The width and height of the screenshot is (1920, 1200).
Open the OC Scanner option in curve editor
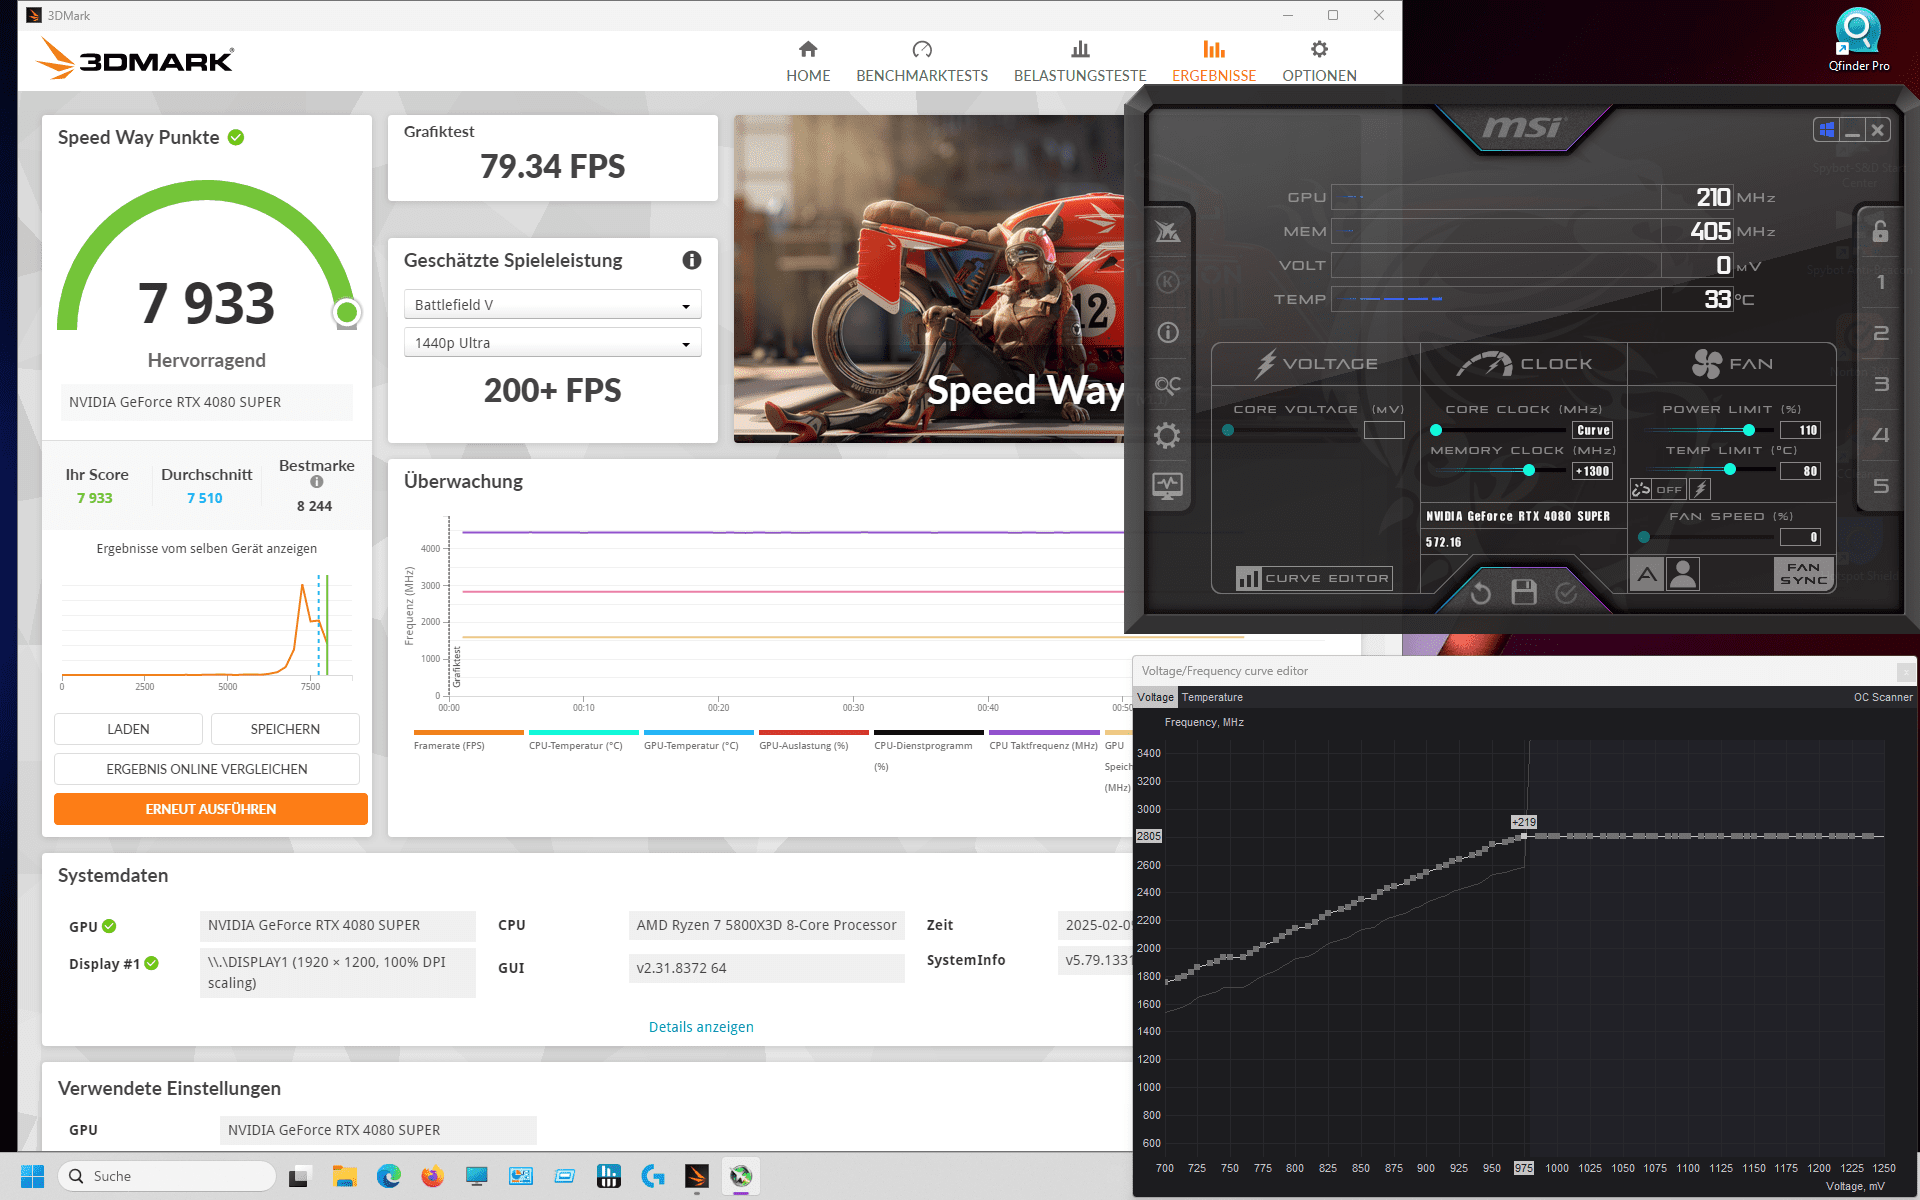tap(1882, 697)
